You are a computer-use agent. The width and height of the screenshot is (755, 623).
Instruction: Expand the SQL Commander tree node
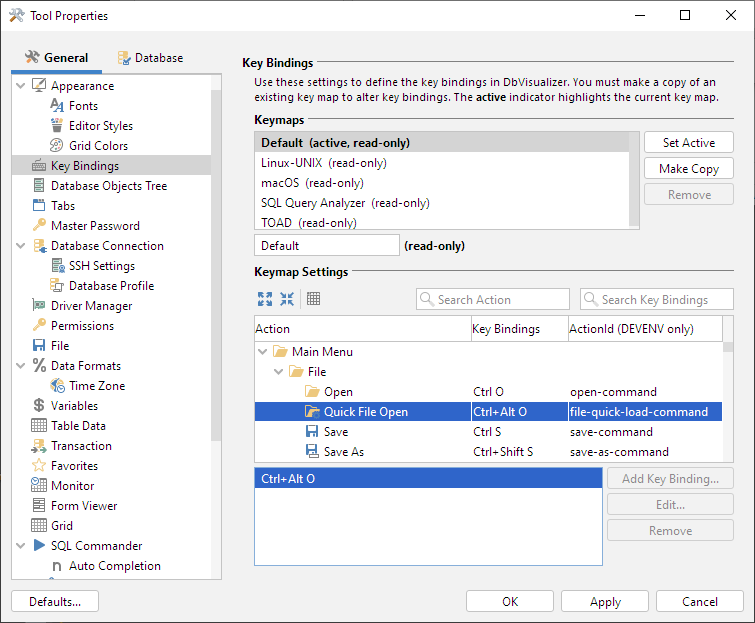coord(21,546)
